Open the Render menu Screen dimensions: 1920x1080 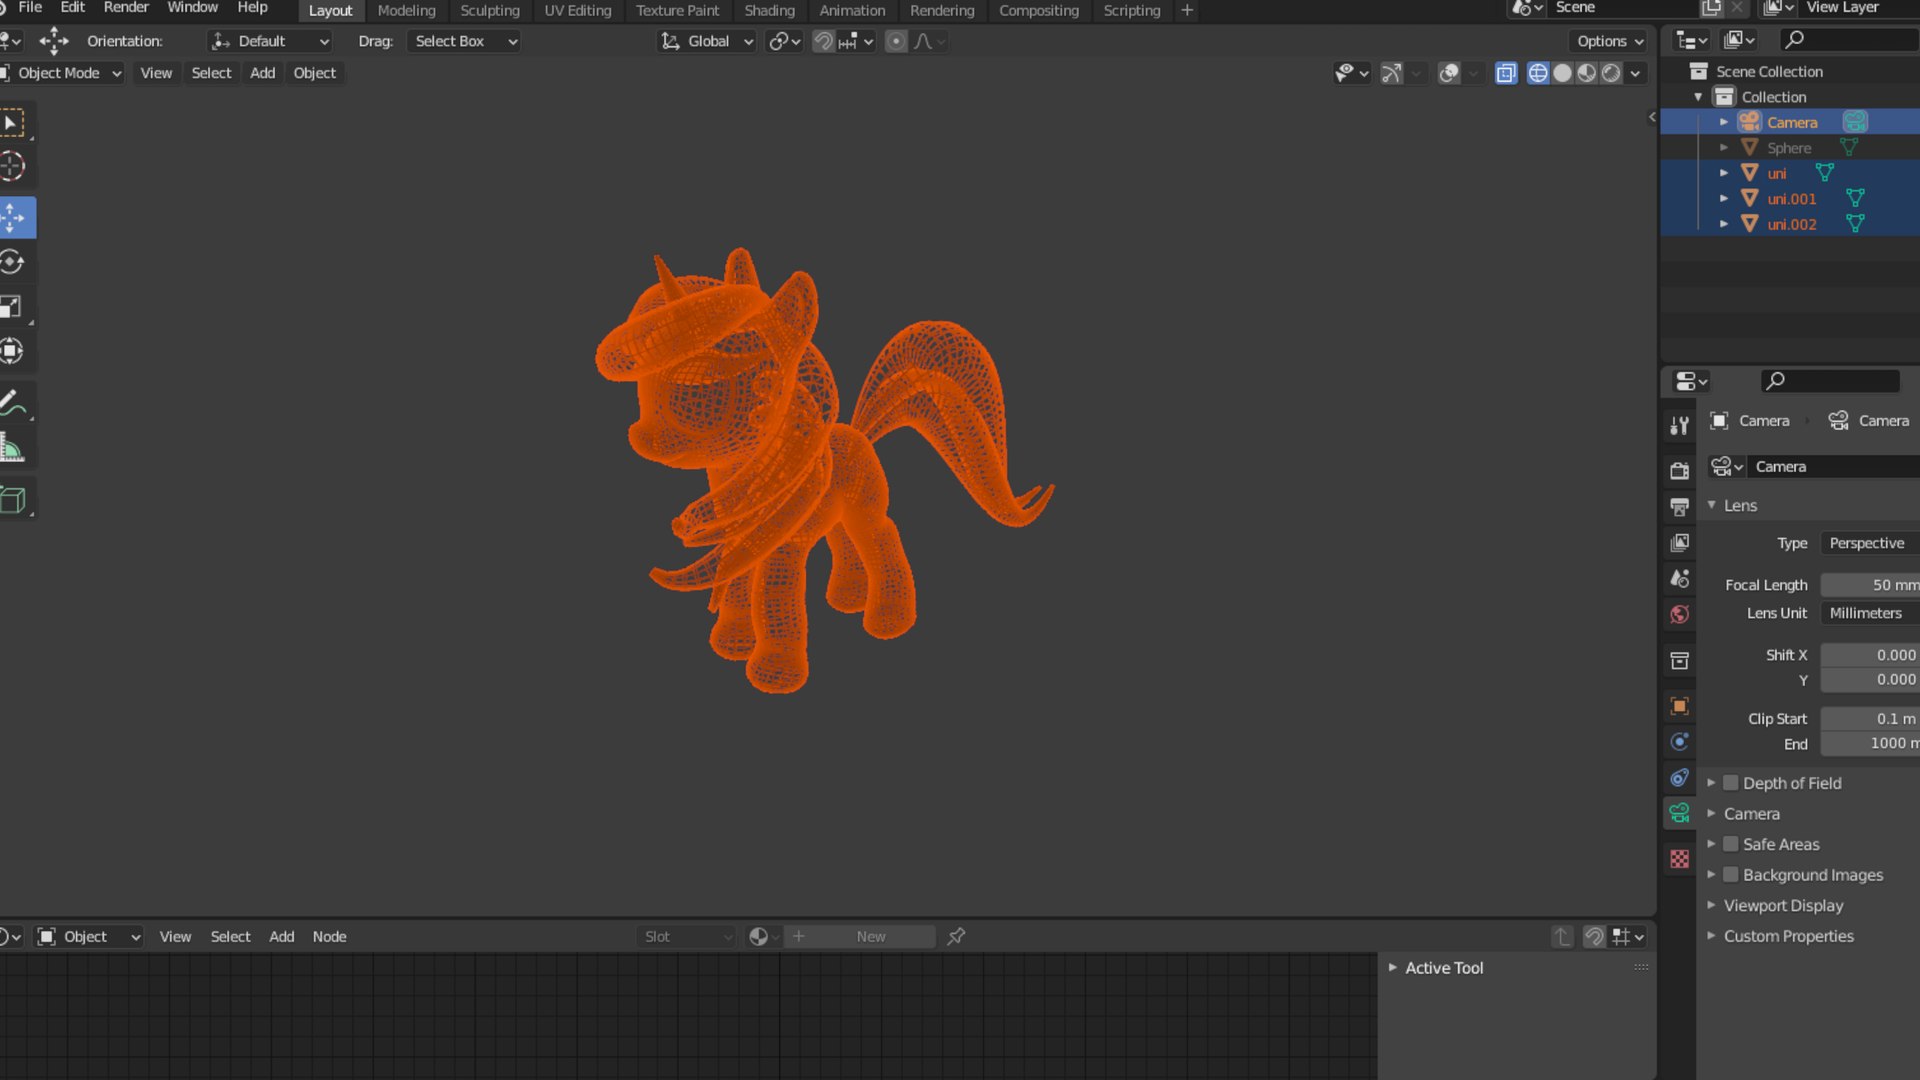click(x=126, y=8)
